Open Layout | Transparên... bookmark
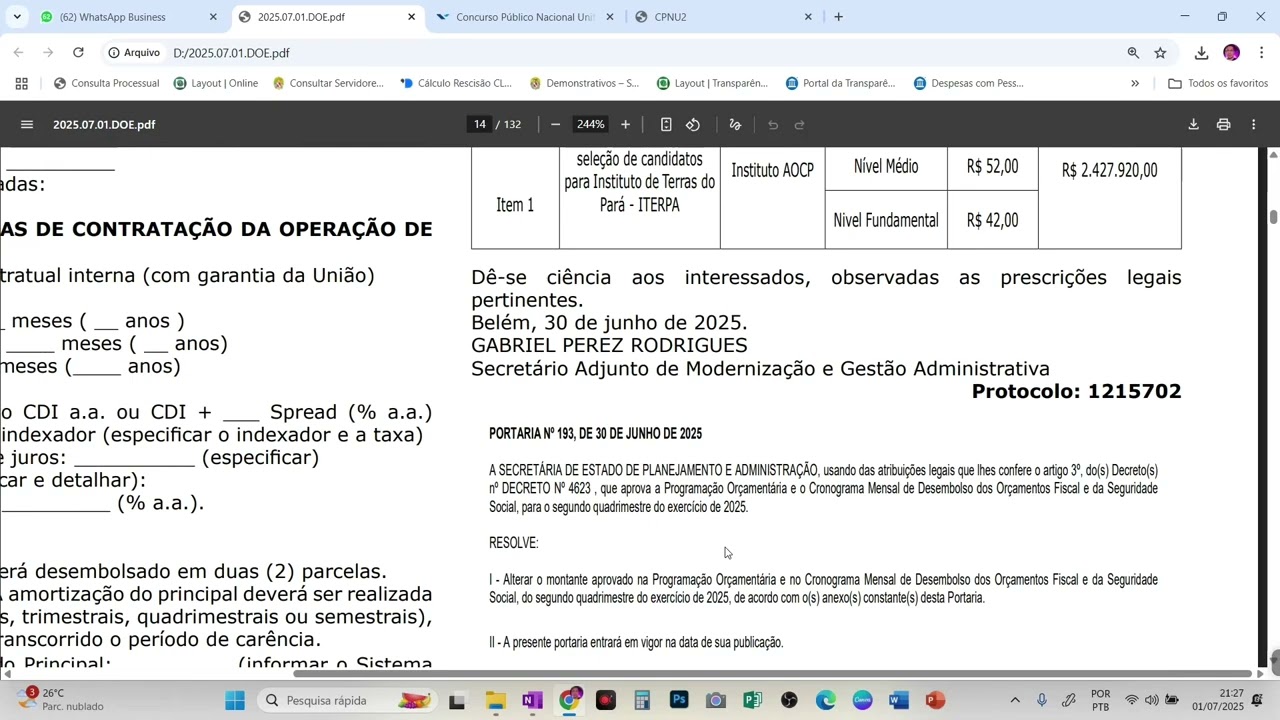The image size is (1280, 720). [712, 83]
